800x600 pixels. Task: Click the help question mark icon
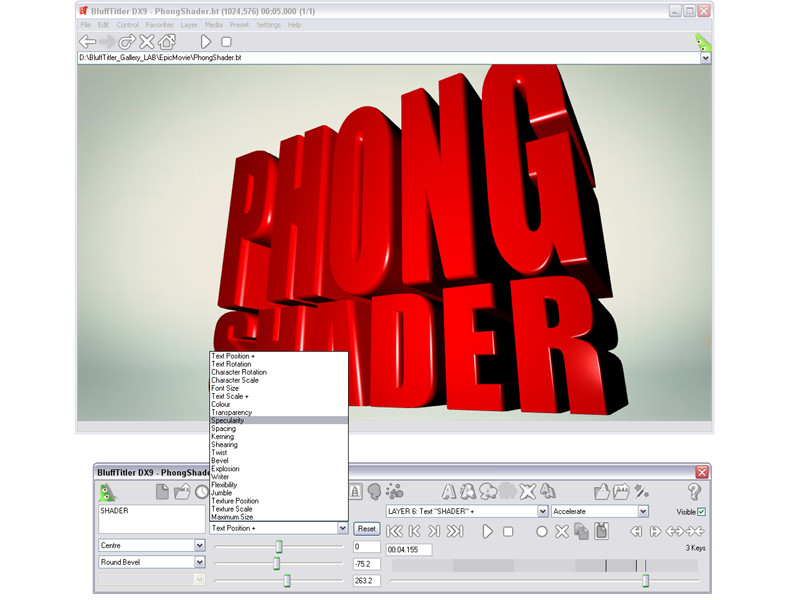(694, 492)
